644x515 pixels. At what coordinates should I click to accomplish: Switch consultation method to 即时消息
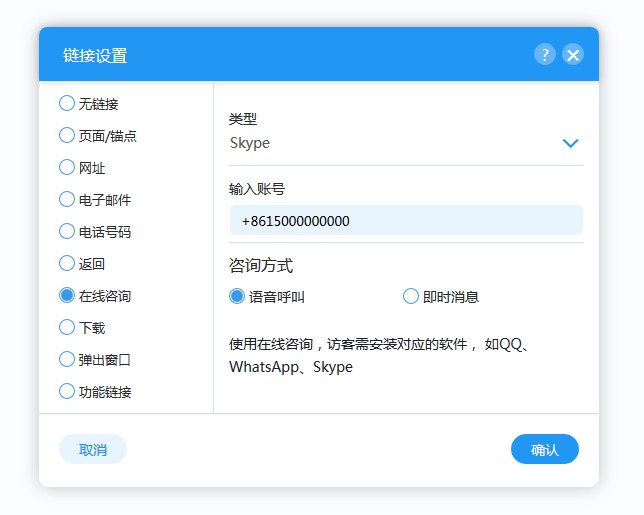click(411, 296)
